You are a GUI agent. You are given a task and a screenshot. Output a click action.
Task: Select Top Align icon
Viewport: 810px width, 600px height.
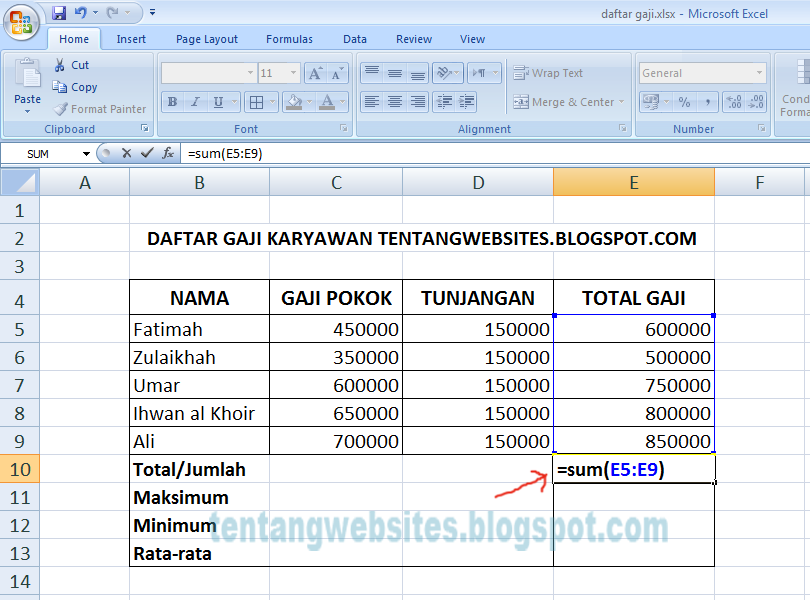[372, 73]
